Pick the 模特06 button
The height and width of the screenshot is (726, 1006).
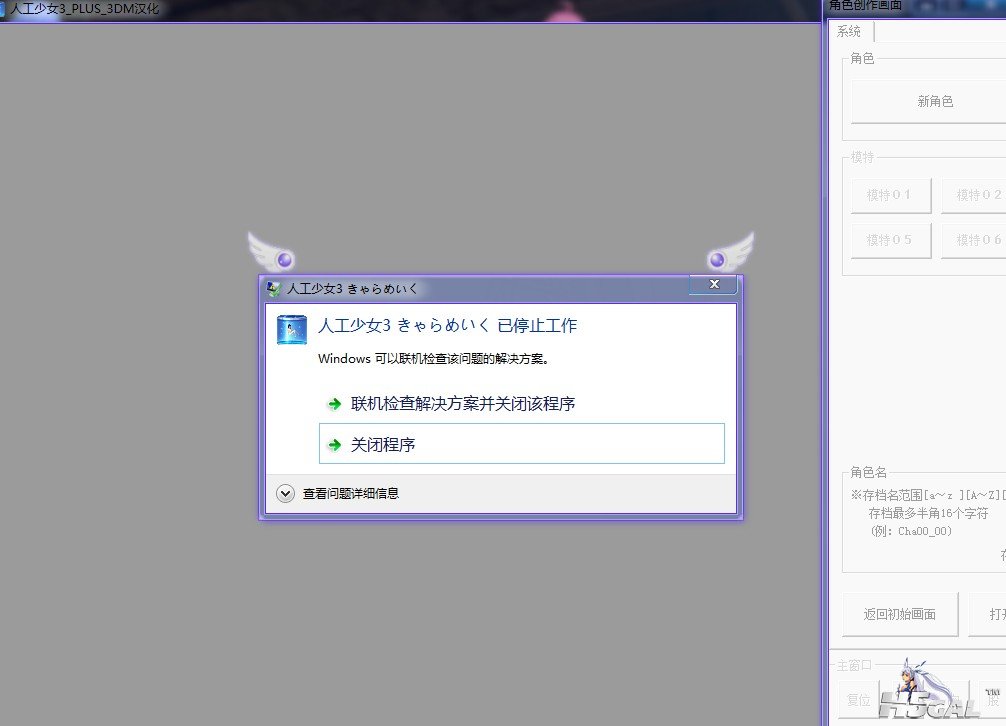pyautogui.click(x=974, y=240)
